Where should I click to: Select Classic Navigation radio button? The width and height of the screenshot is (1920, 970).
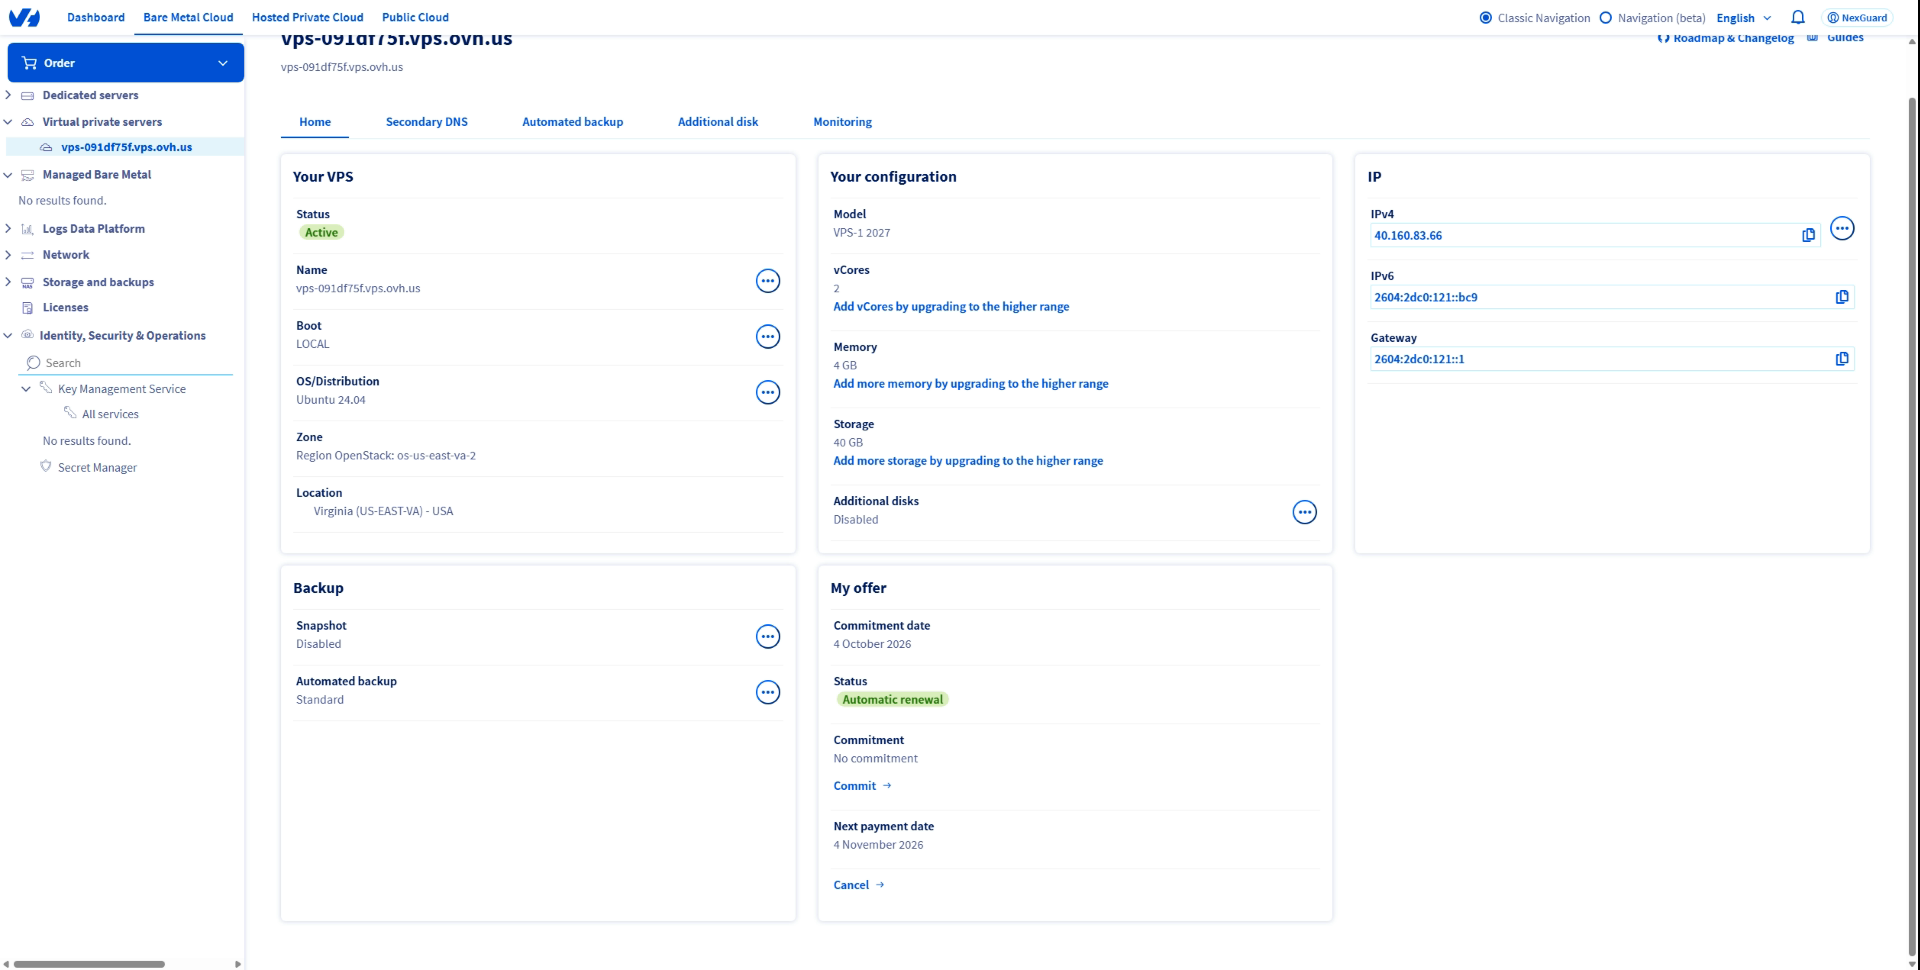[1486, 18]
